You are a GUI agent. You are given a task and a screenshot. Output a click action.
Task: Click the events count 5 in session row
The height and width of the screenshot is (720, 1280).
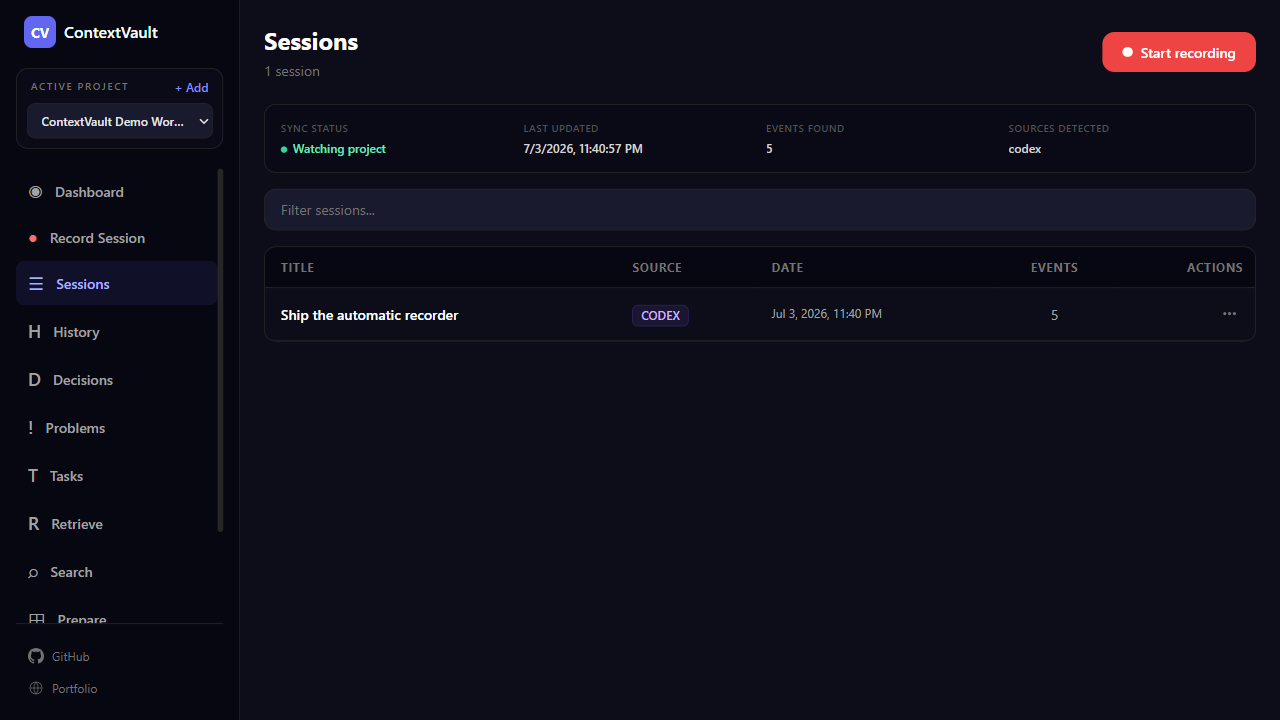[x=1054, y=315]
